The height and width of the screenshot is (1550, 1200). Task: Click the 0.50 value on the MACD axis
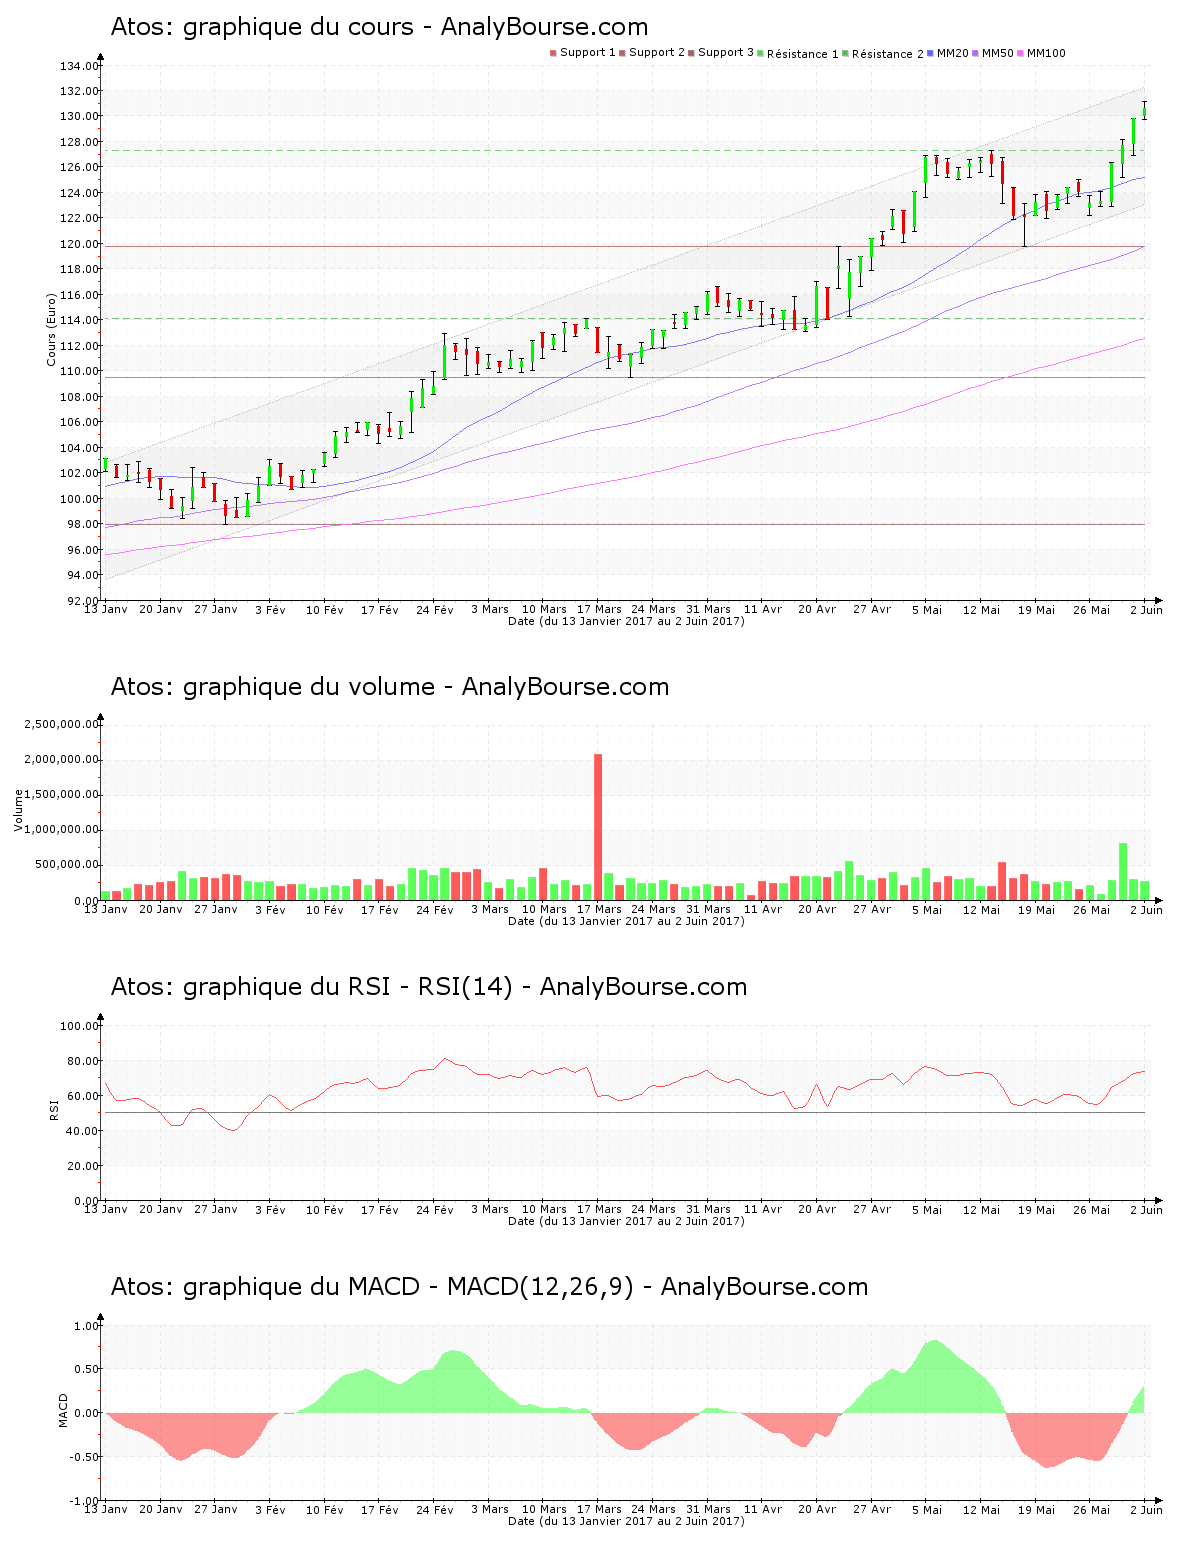click(87, 1369)
